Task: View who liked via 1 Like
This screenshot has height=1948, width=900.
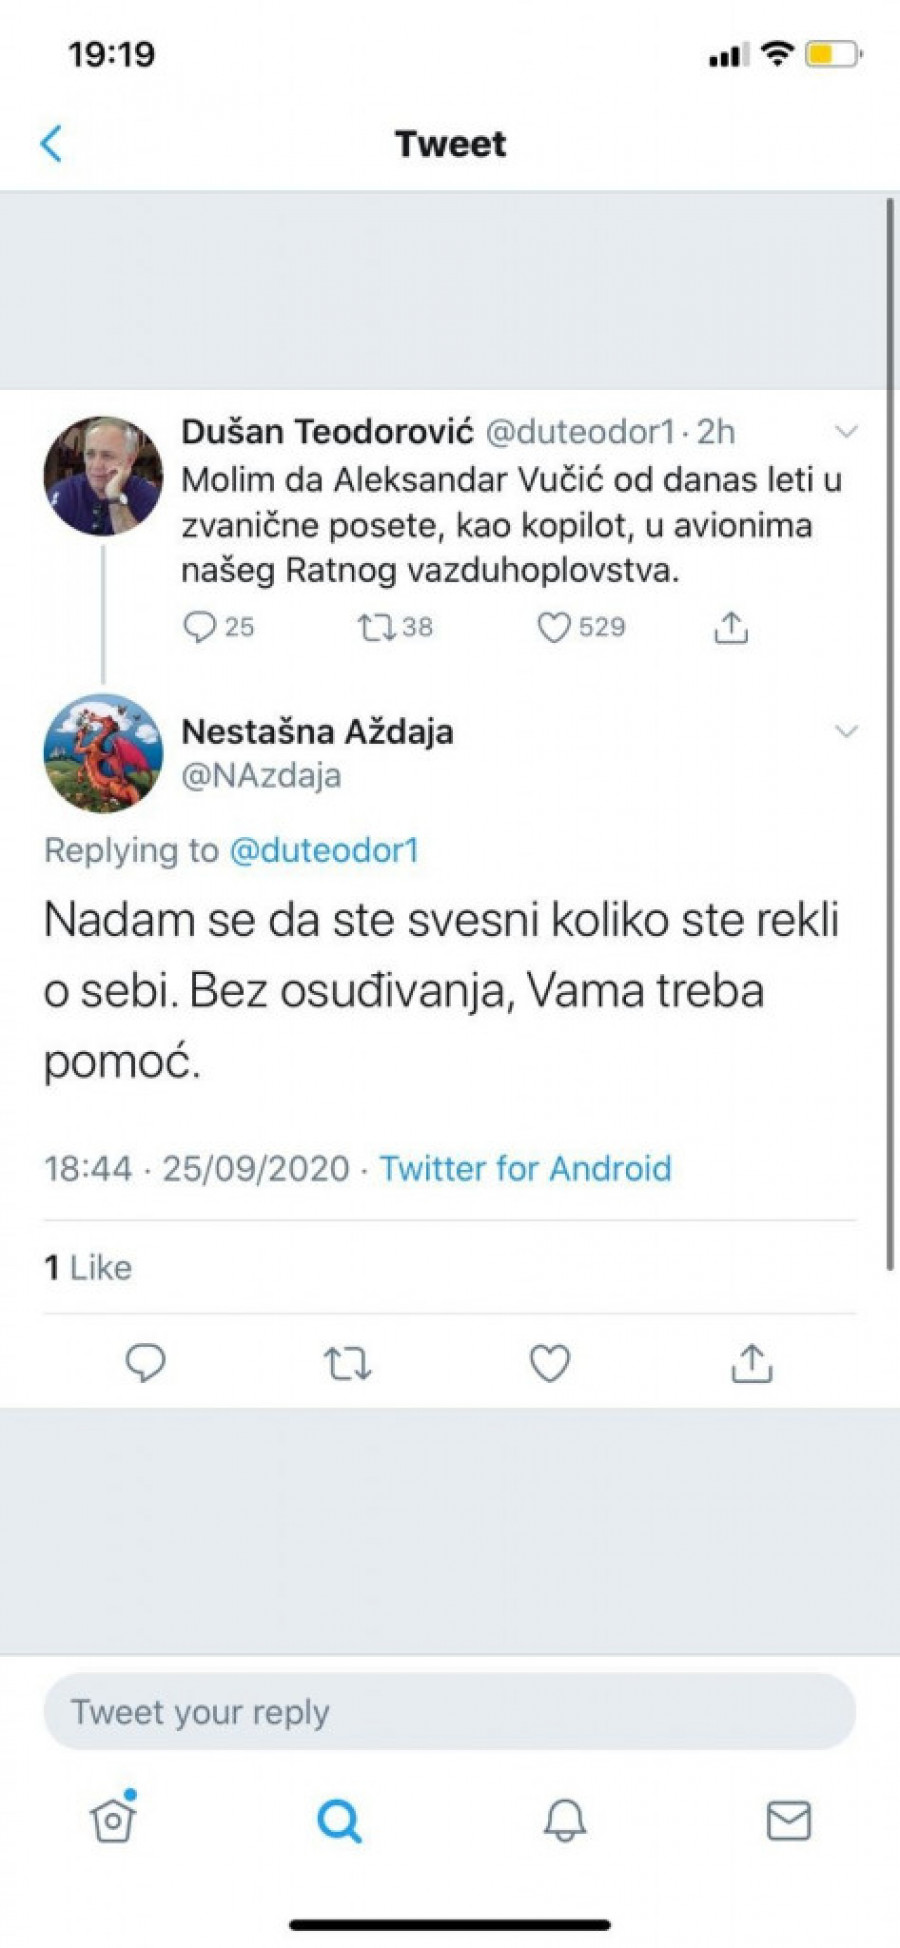Action: [88, 1268]
